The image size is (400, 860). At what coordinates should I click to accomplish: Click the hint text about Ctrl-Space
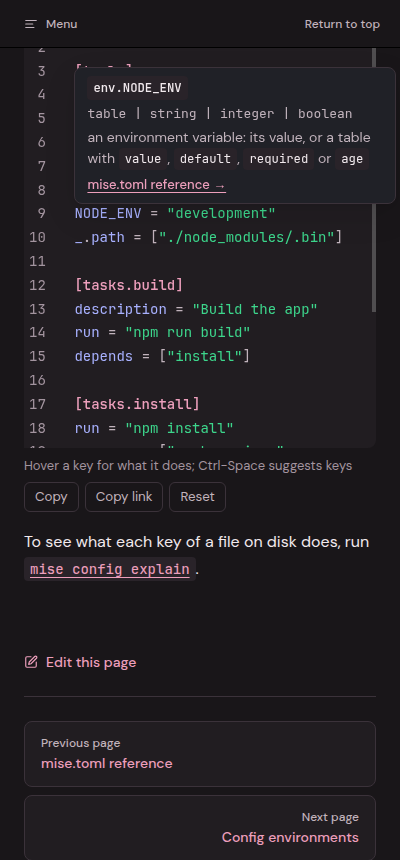[x=188, y=466]
